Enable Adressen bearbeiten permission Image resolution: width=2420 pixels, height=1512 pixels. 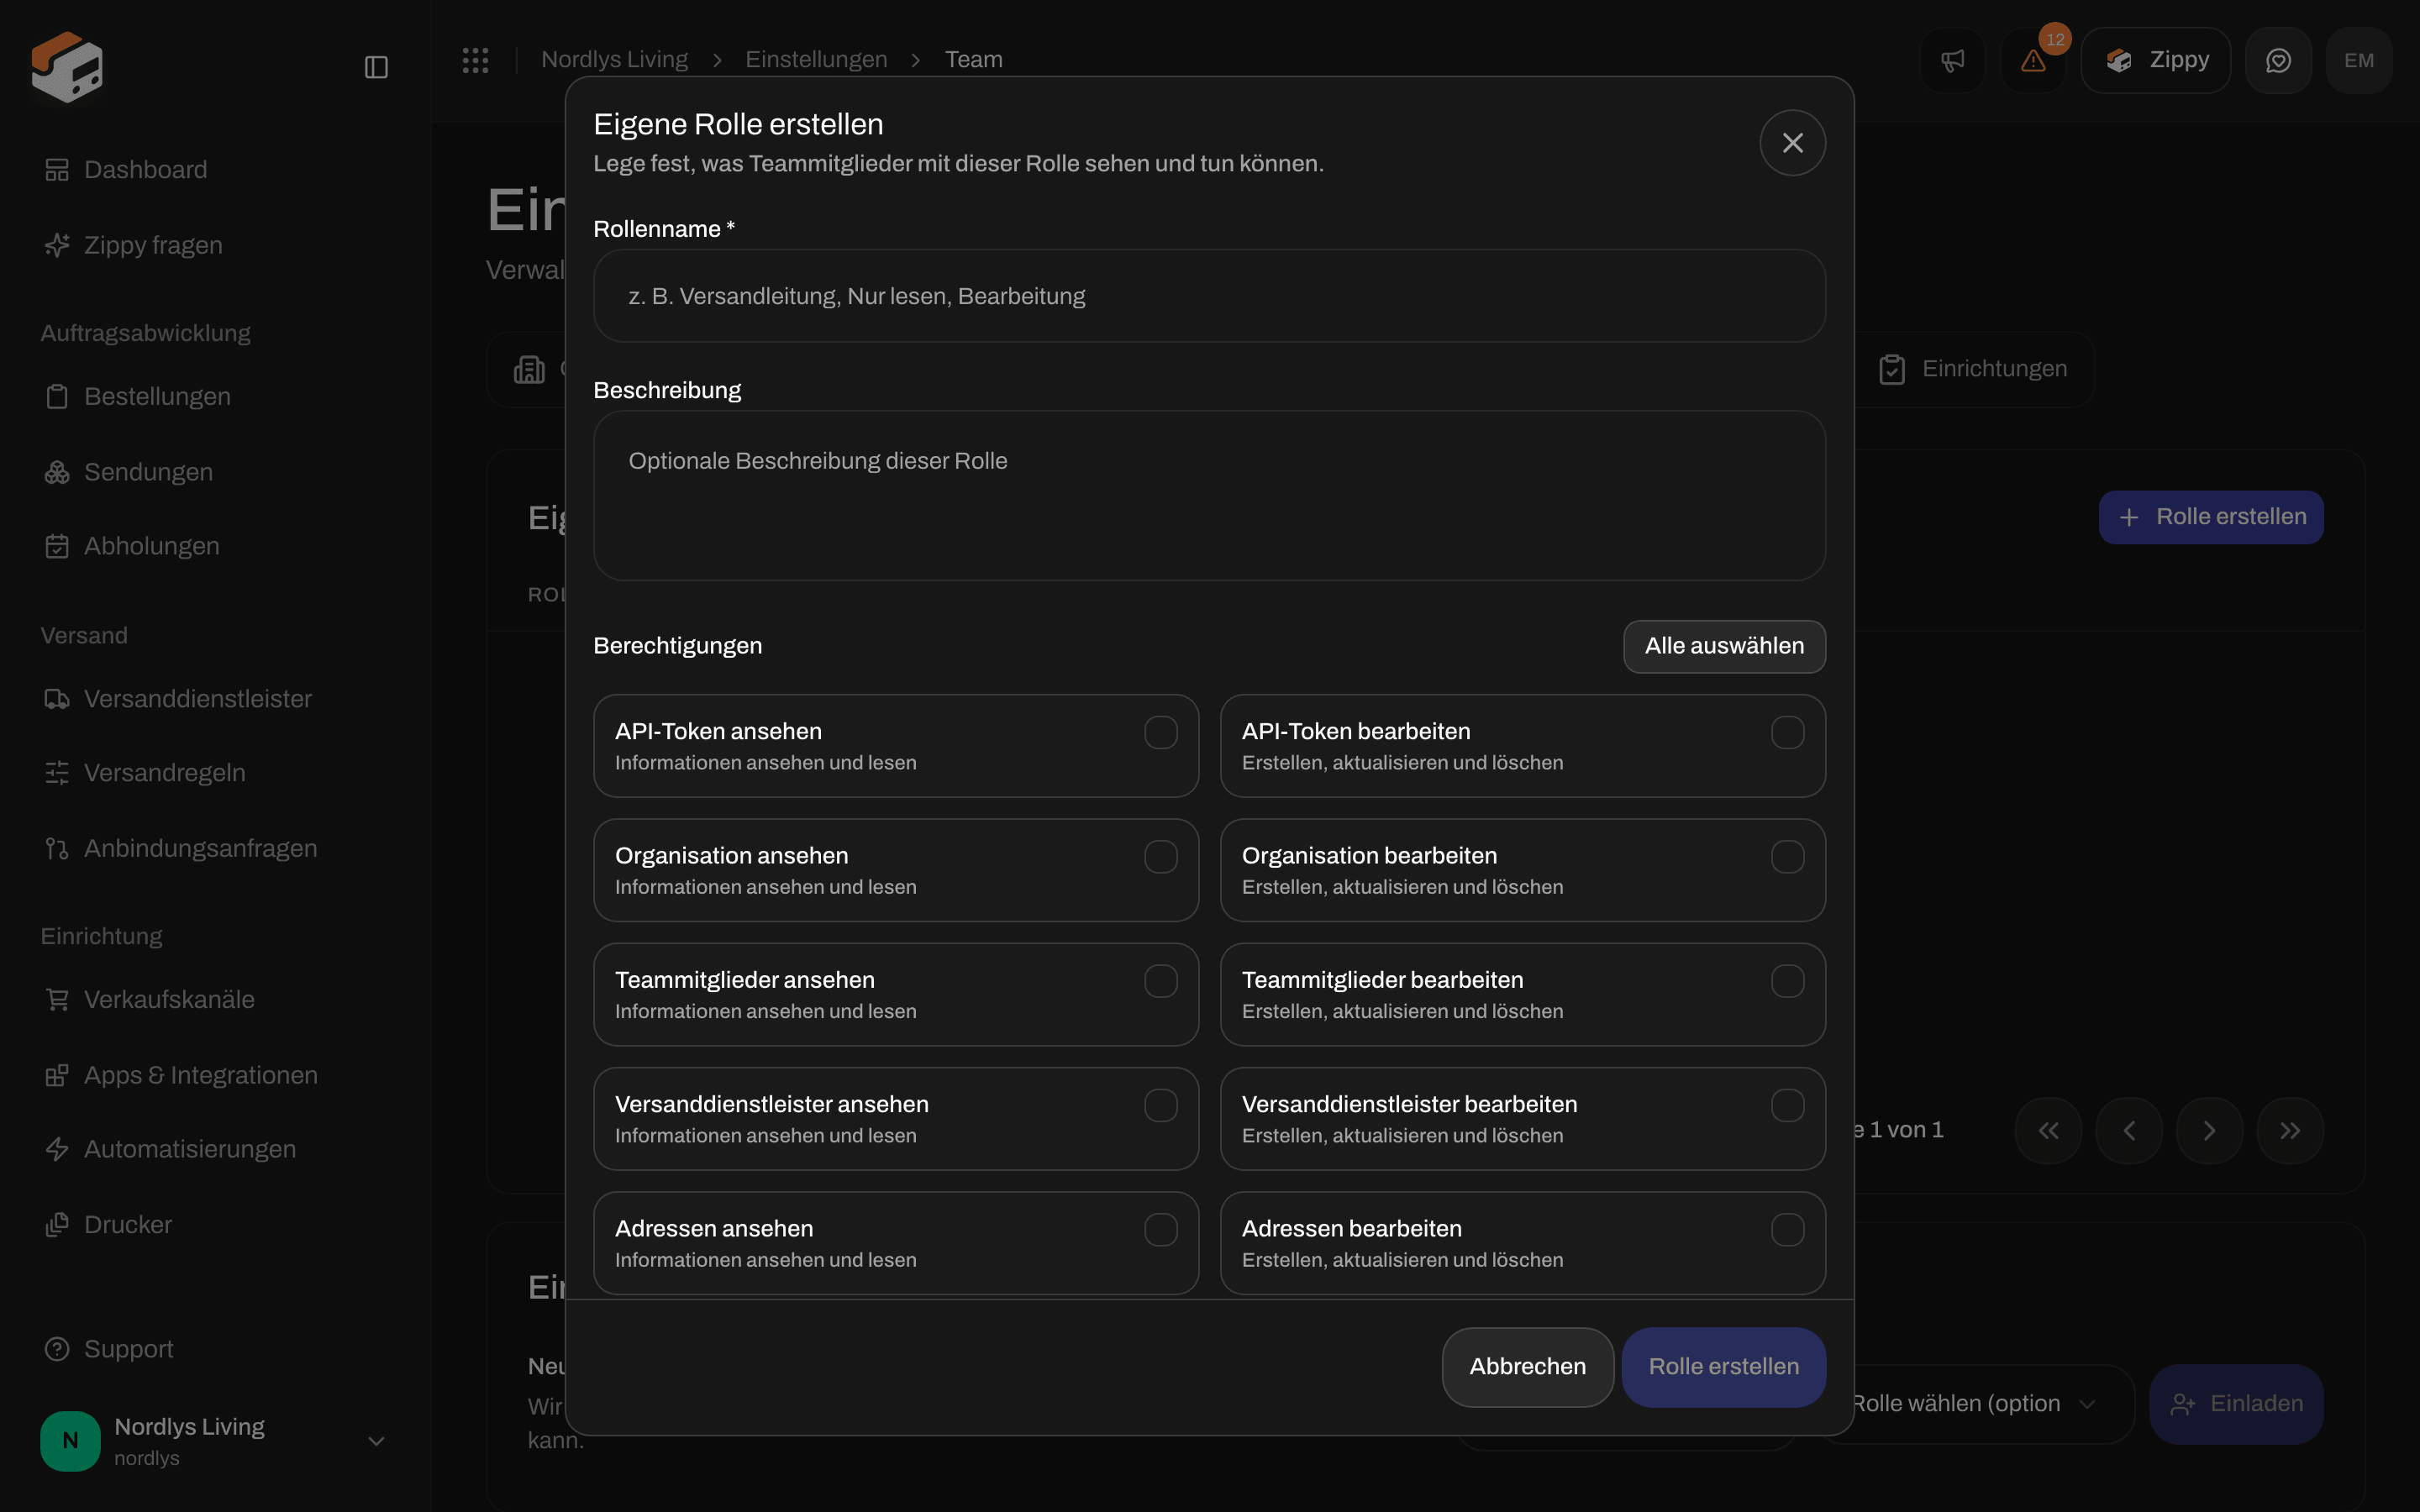(1787, 1229)
